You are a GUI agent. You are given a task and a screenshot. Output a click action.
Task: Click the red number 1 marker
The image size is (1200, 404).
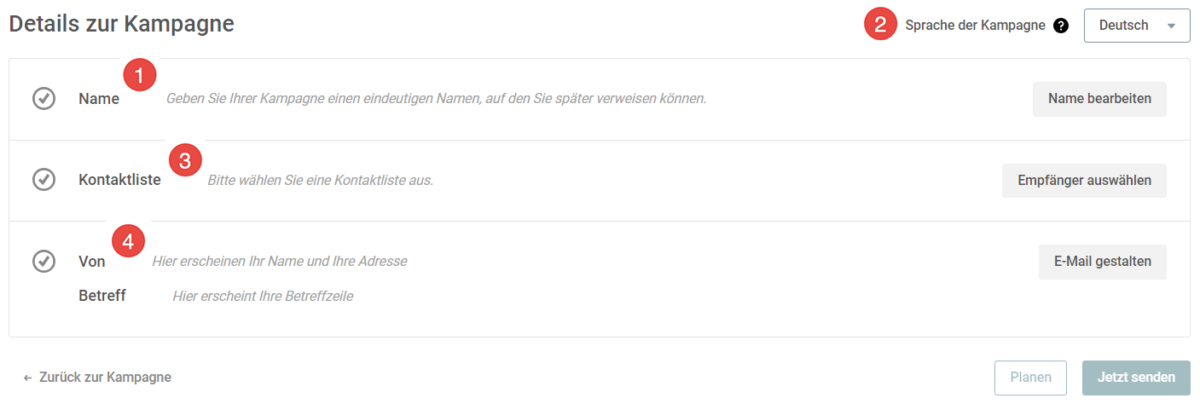[139, 75]
